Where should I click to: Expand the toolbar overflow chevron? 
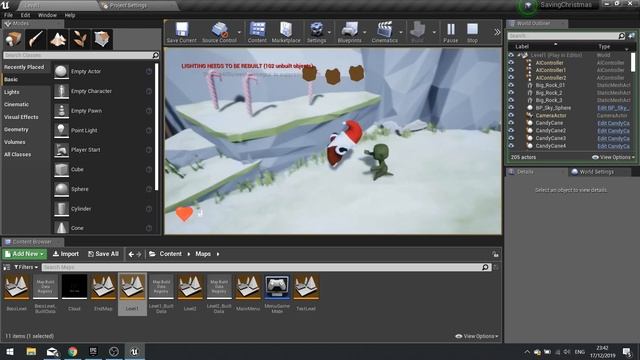tap(497, 32)
